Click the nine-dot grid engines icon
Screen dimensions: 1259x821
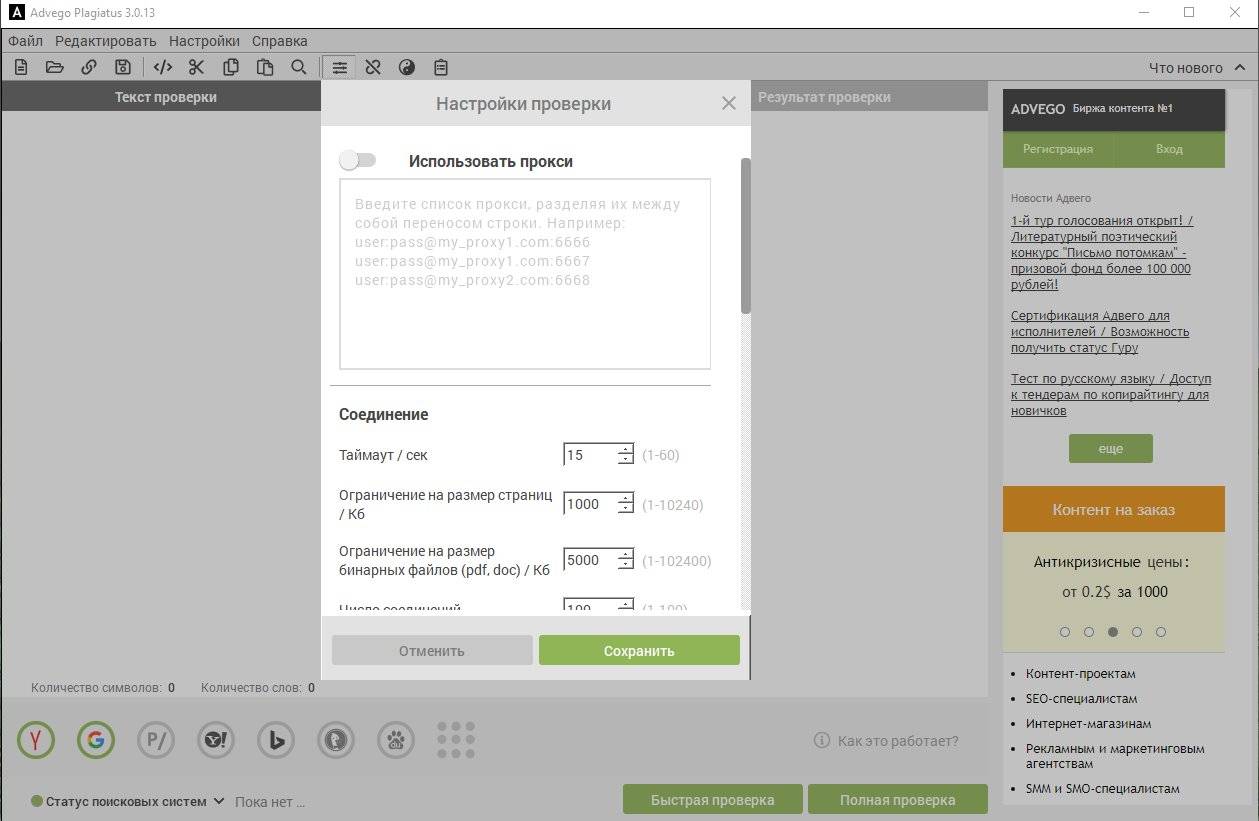coord(456,740)
